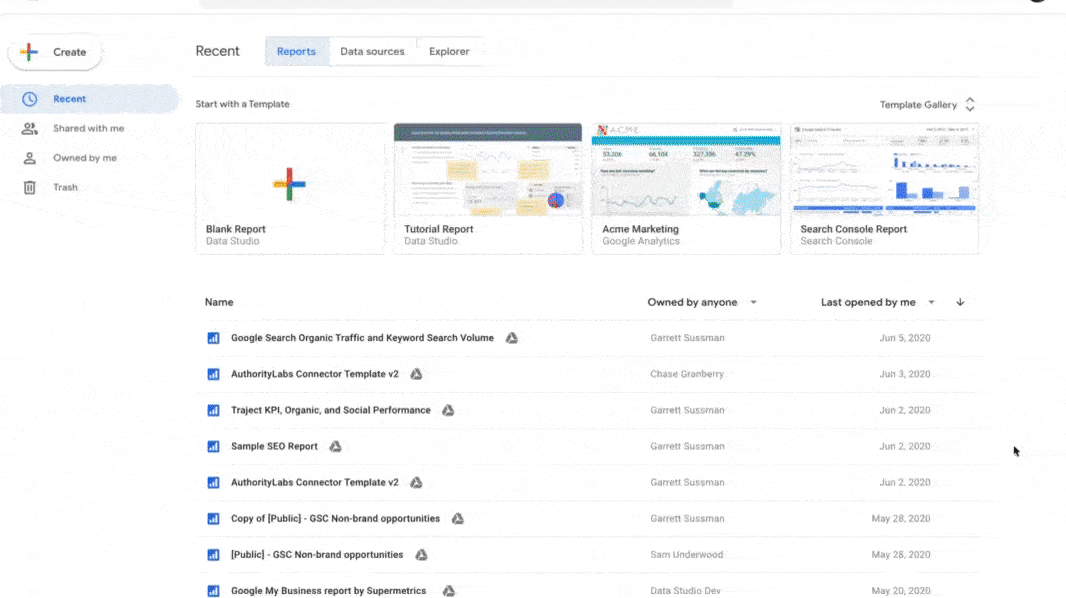The image size is (1066, 598).
Task: Open the Owned by anyone dropdown
Action: coord(702,302)
